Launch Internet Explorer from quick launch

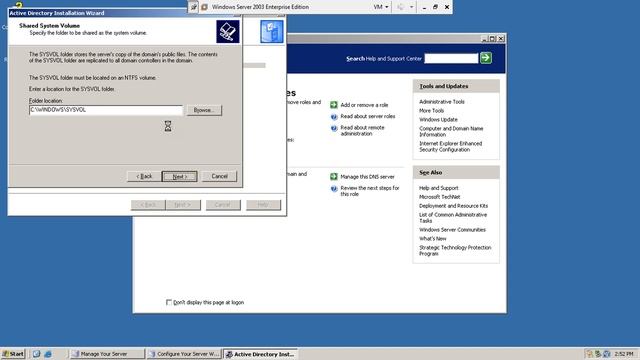pos(48,354)
